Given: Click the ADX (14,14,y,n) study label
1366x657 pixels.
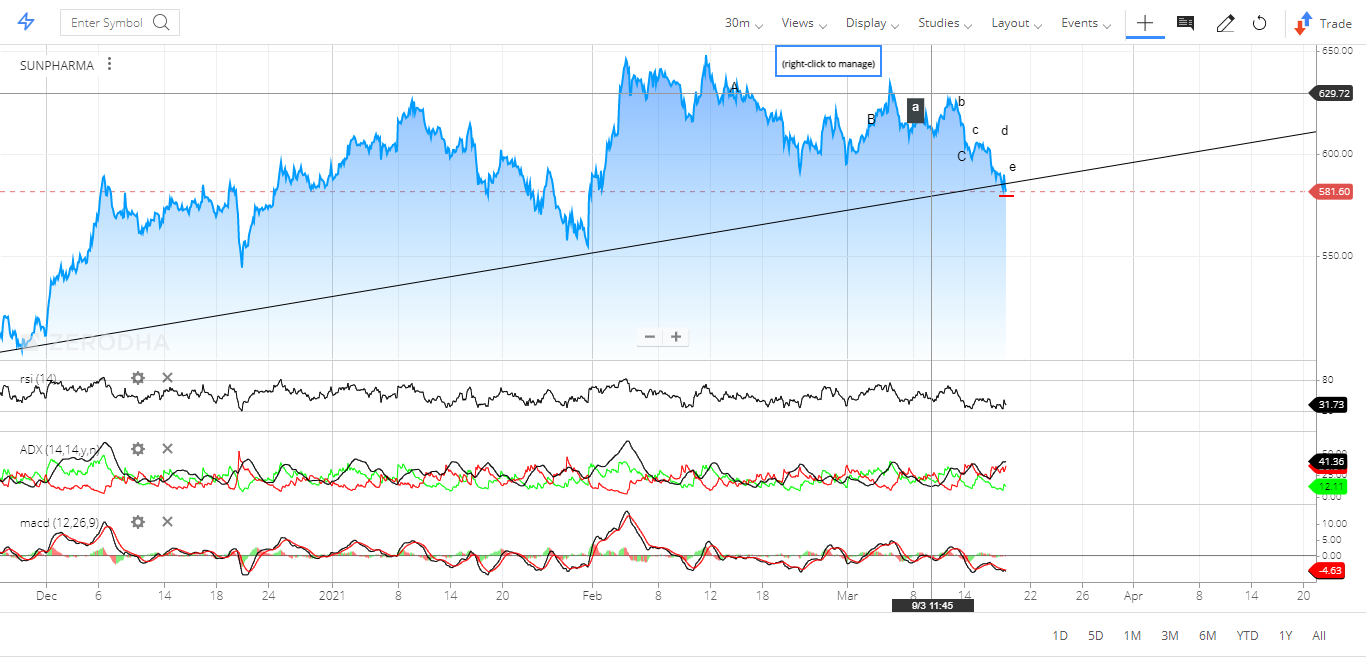Looking at the screenshot, I should [59, 450].
